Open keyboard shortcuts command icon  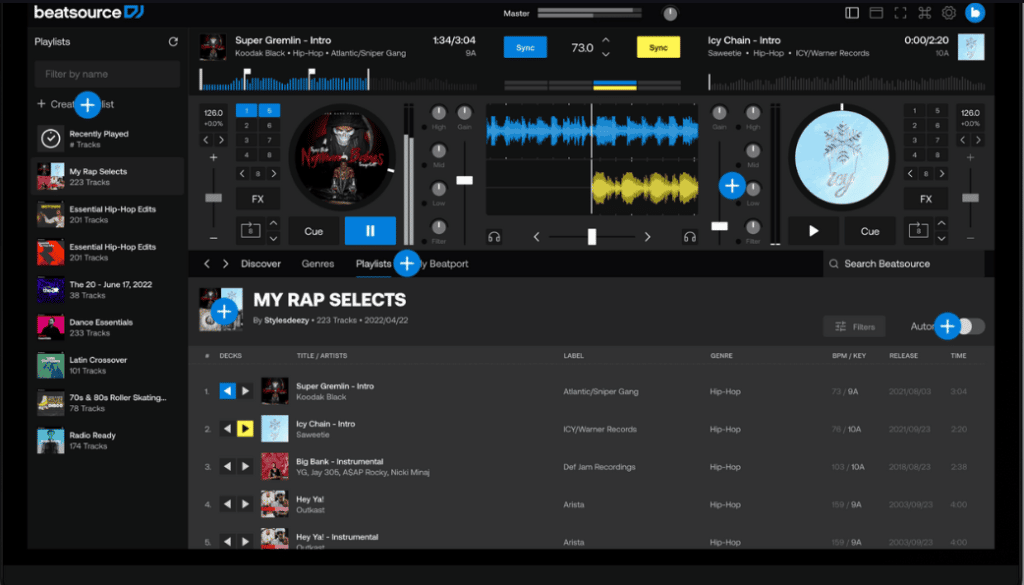924,13
